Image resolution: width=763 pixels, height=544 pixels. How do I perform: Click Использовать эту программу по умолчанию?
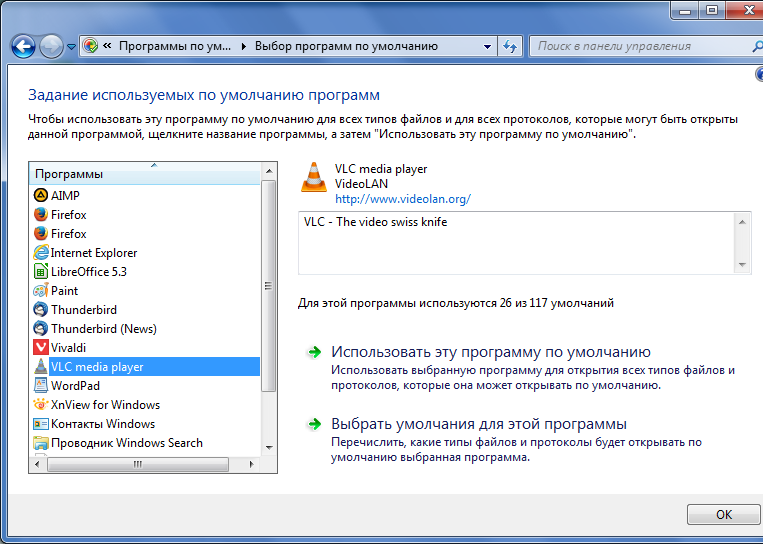(491, 352)
